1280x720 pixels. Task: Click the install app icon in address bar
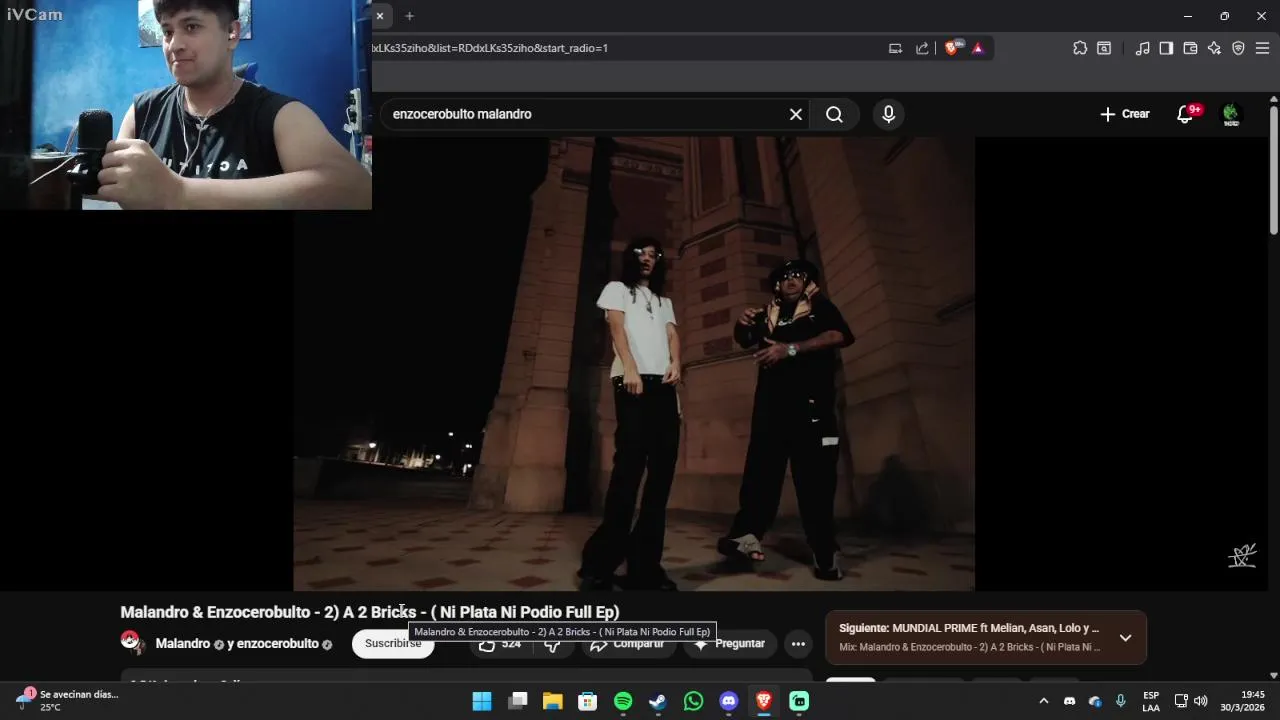pyautogui.click(x=896, y=48)
